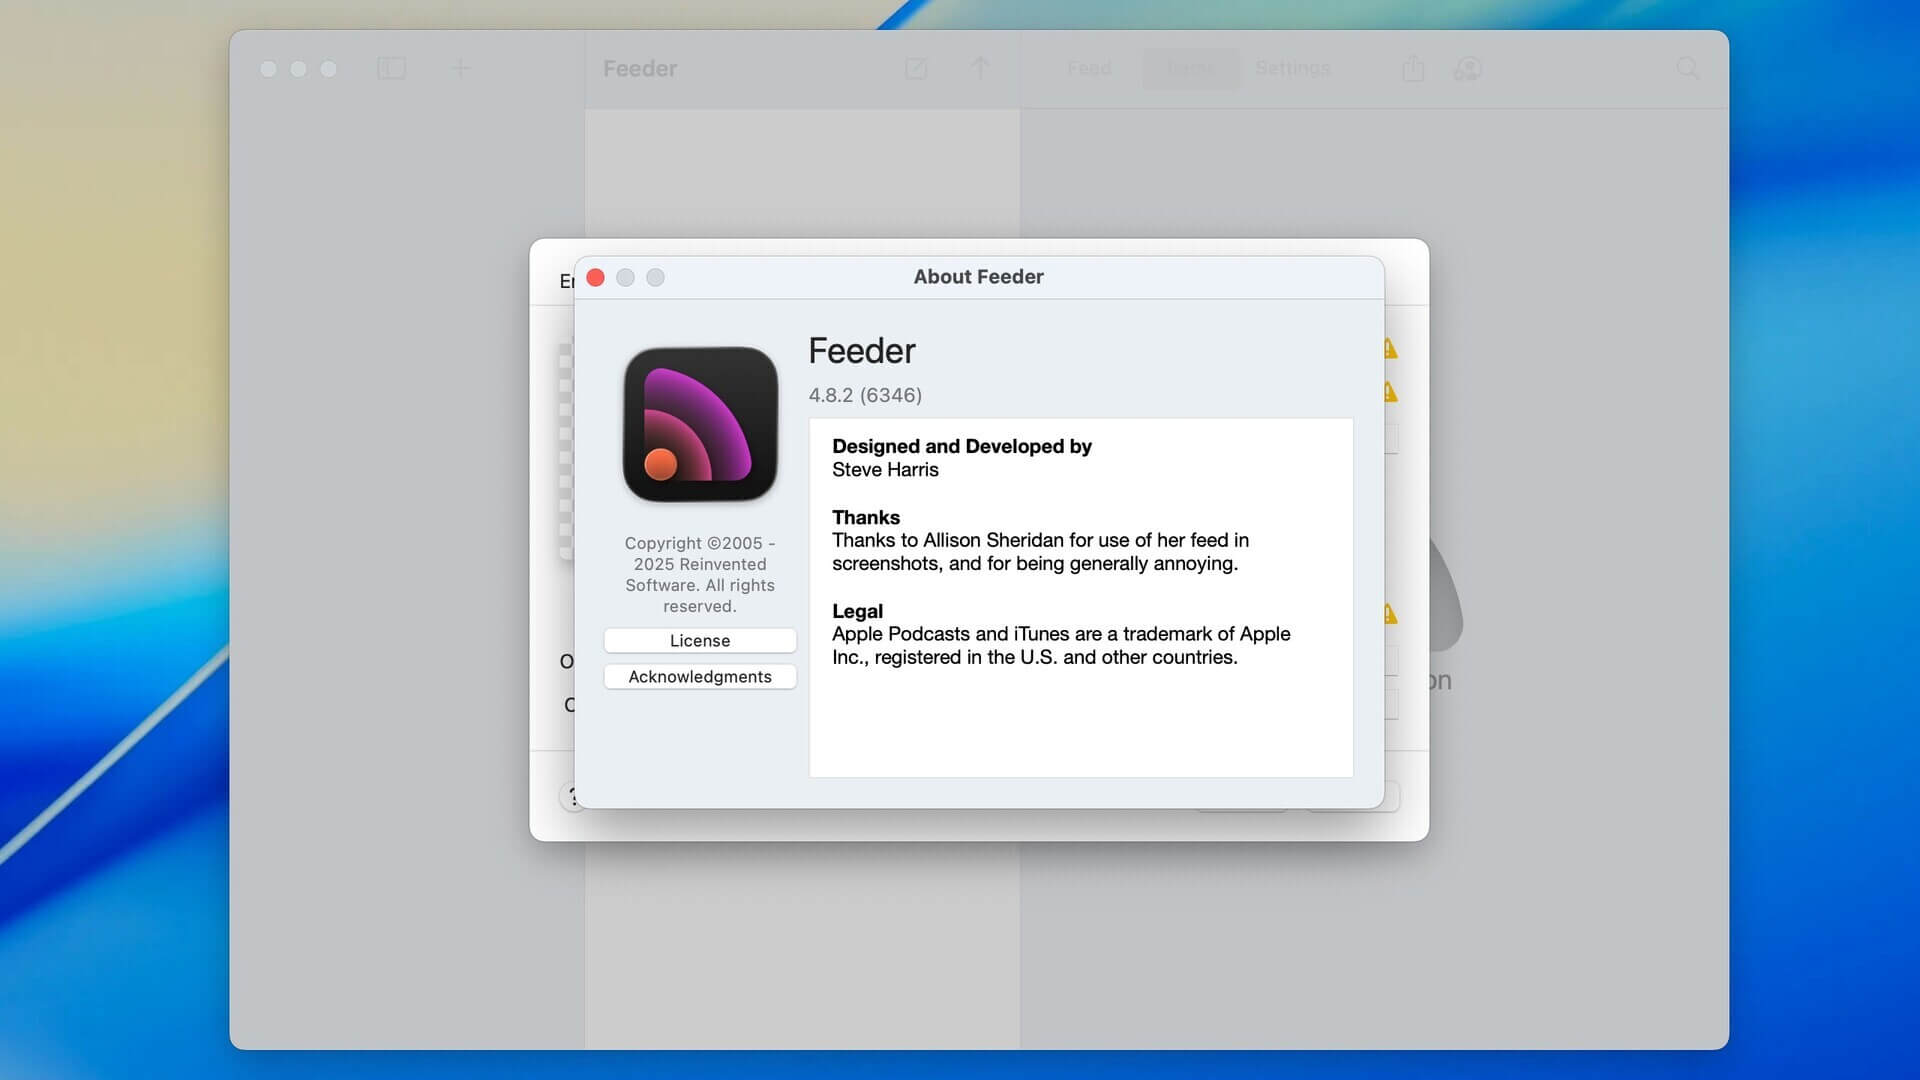This screenshot has height=1080, width=1920.
Task: Click the publish up-arrow icon
Action: click(980, 68)
